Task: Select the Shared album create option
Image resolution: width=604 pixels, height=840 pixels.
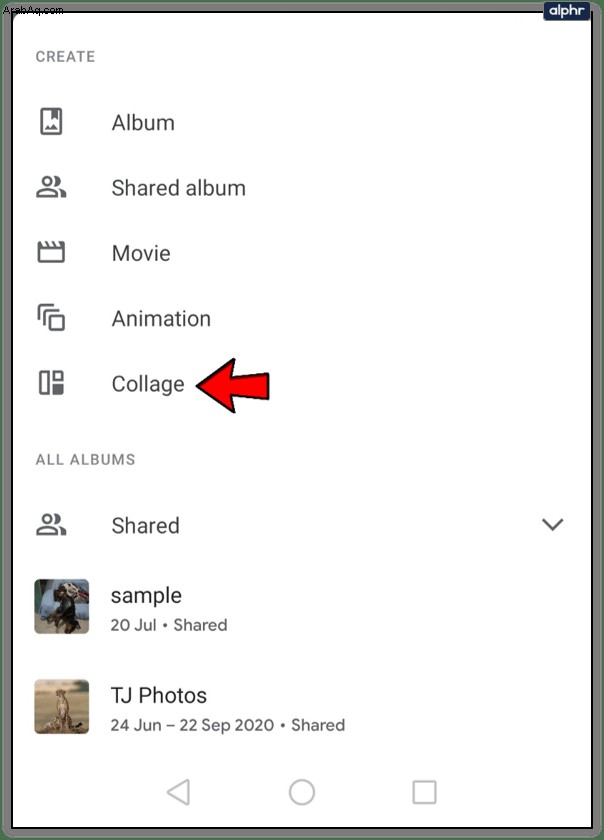Action: (x=178, y=188)
